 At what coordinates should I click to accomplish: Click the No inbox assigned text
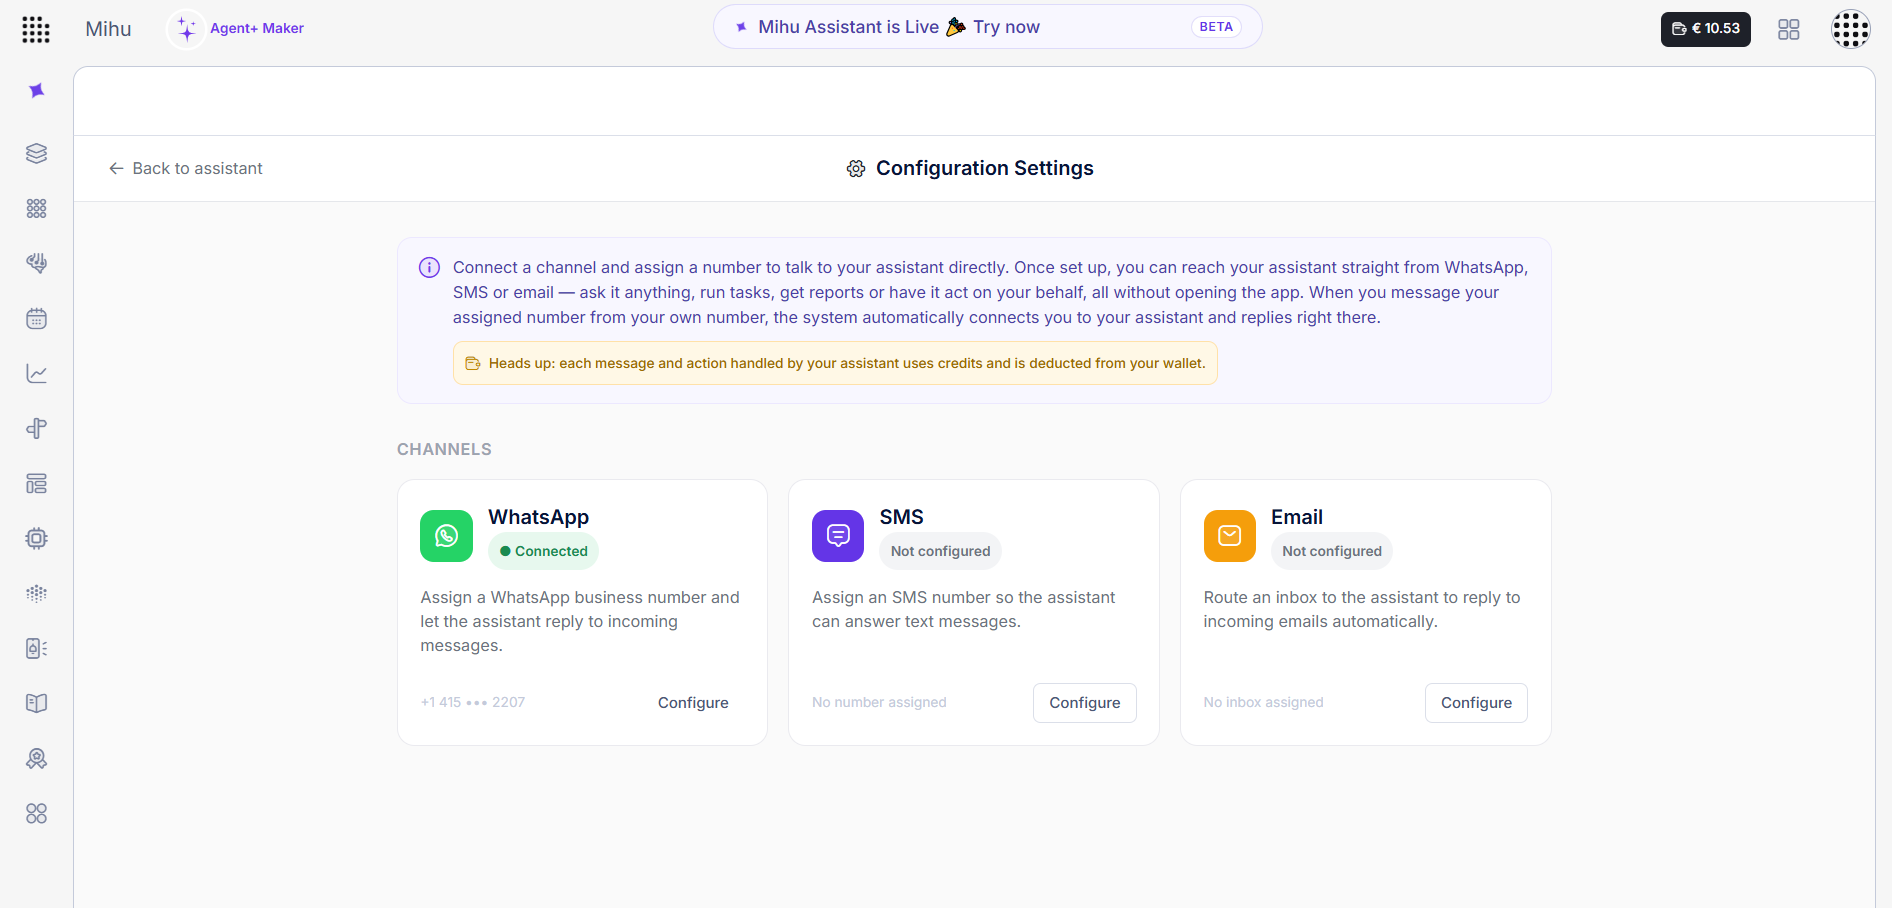point(1263,702)
